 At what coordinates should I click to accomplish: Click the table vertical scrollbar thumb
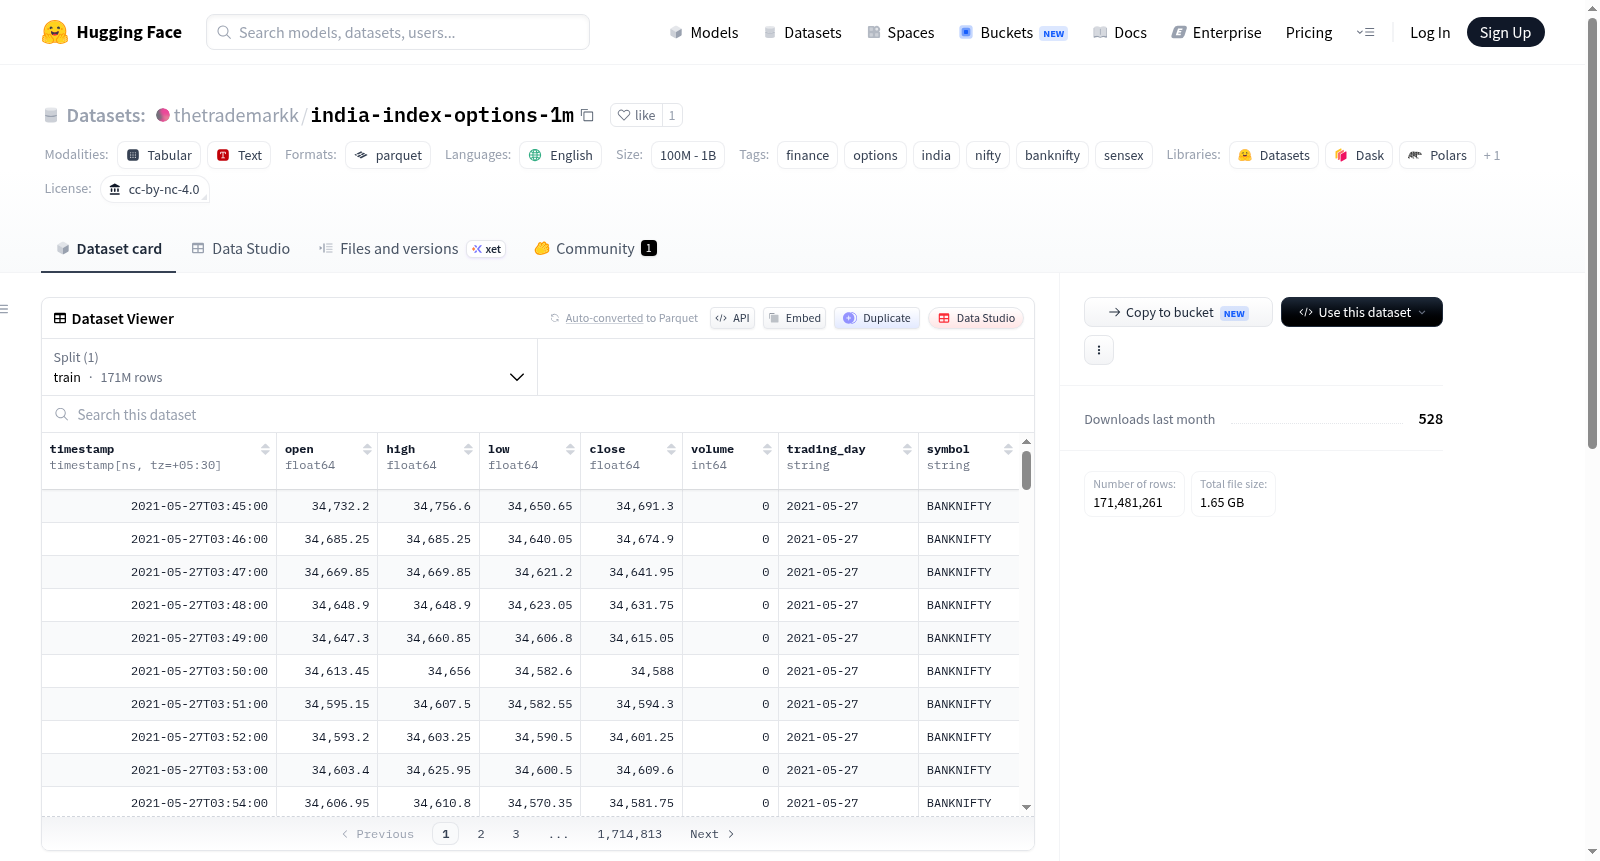tap(1026, 470)
